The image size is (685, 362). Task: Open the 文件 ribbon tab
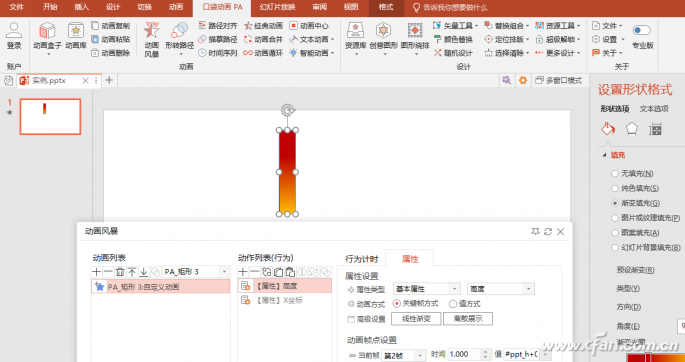[17, 7]
